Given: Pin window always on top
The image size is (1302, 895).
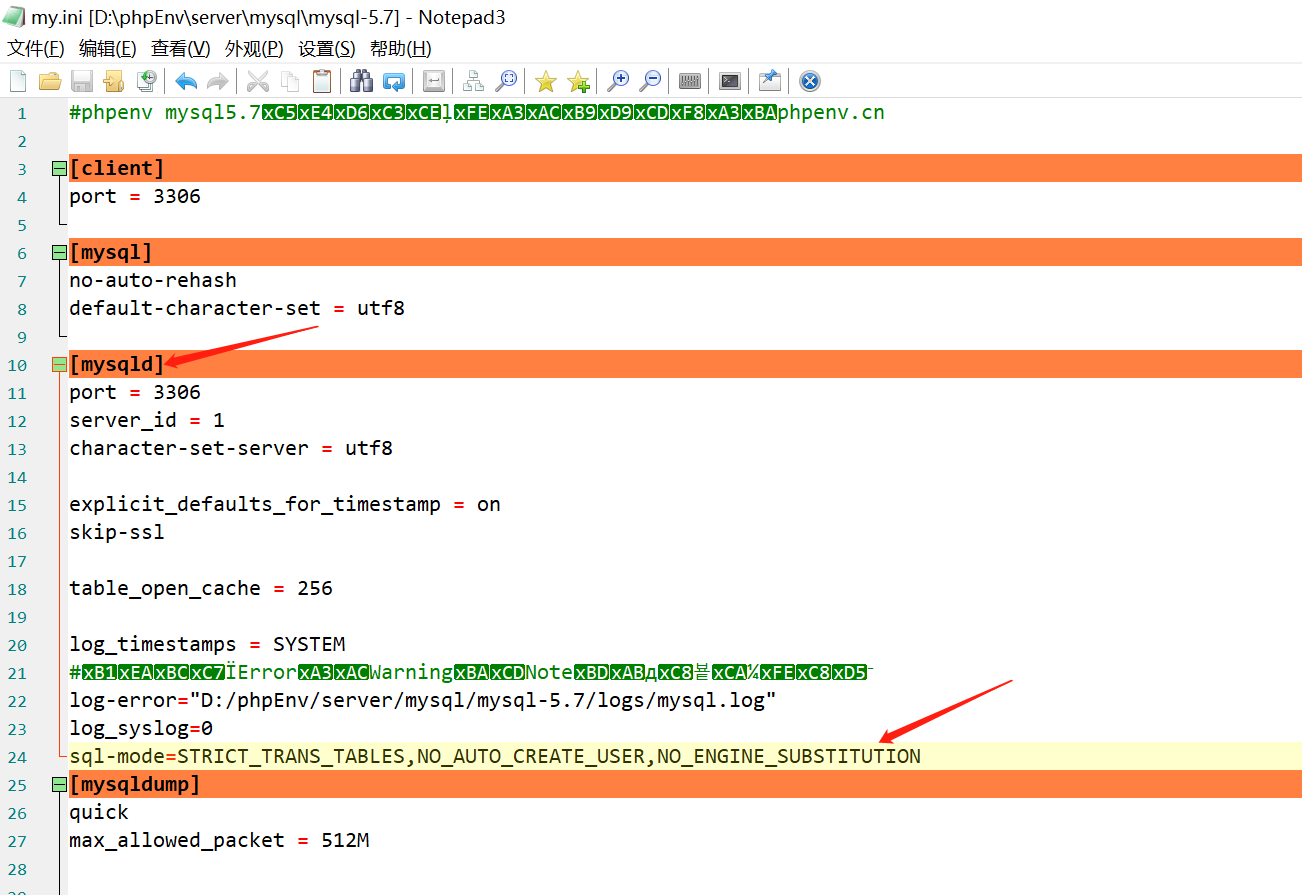Looking at the screenshot, I should (x=769, y=81).
